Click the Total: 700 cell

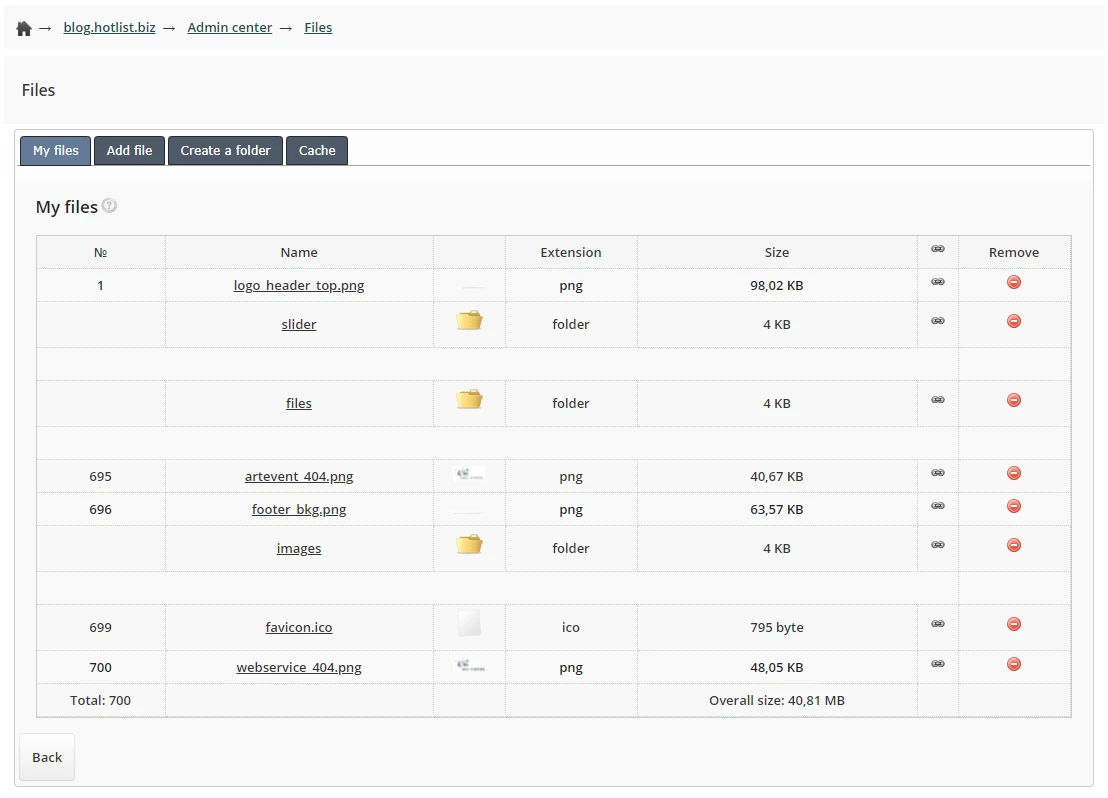(x=100, y=700)
